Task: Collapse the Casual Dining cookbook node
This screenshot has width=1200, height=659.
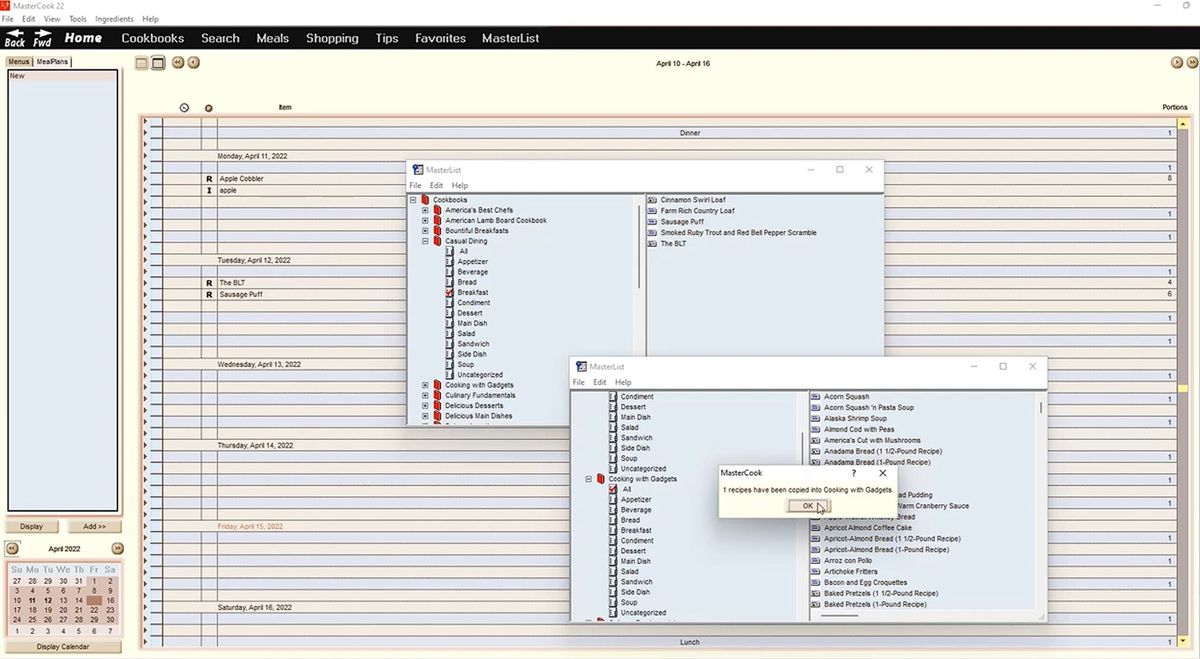Action: 425,241
